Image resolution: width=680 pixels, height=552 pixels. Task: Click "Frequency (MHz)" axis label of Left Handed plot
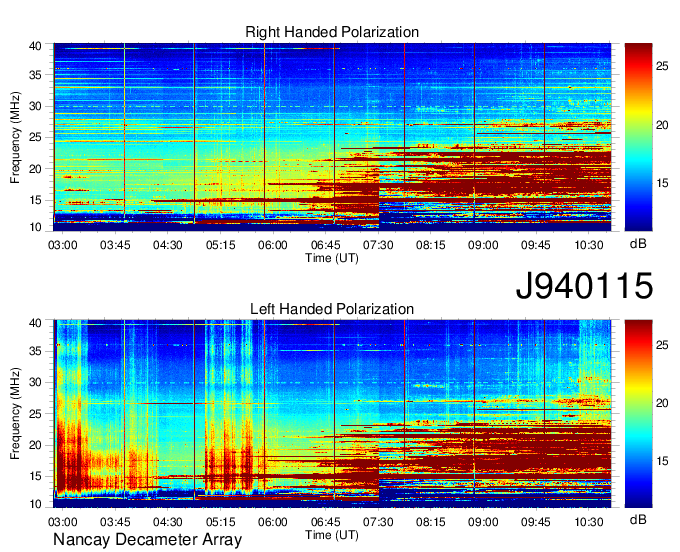pos(16,414)
